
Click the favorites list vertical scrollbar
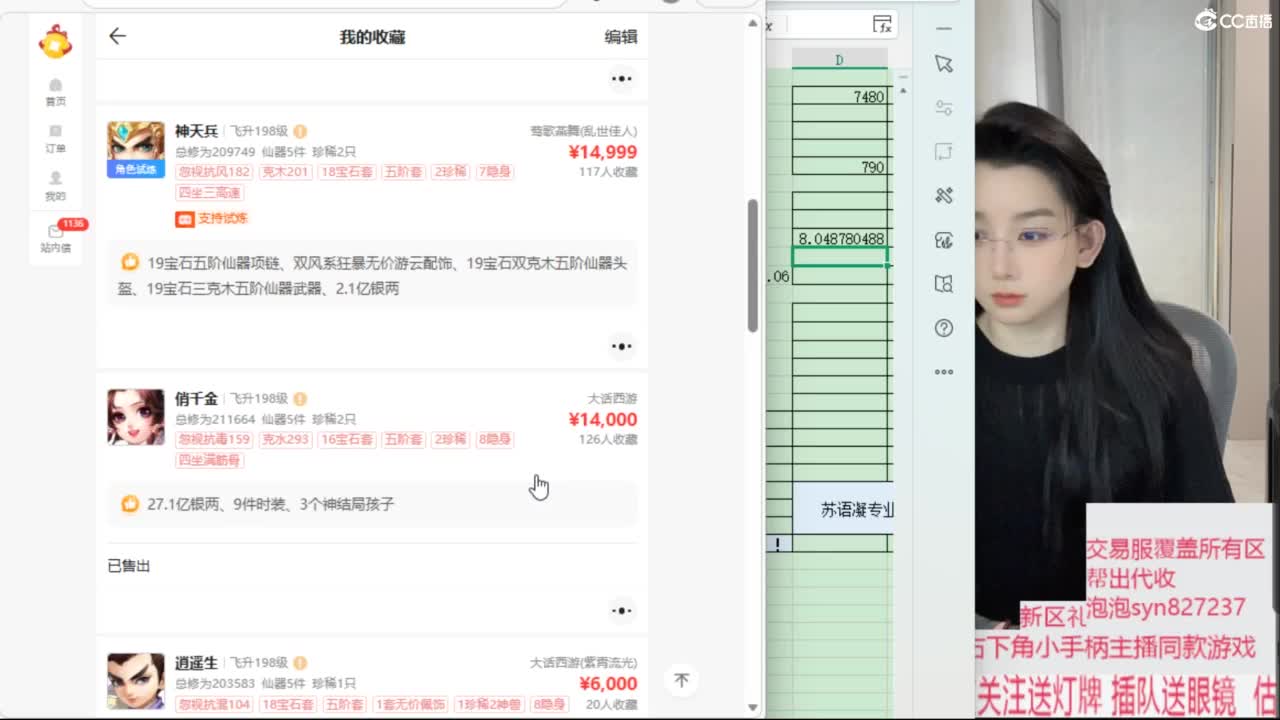coord(753,265)
